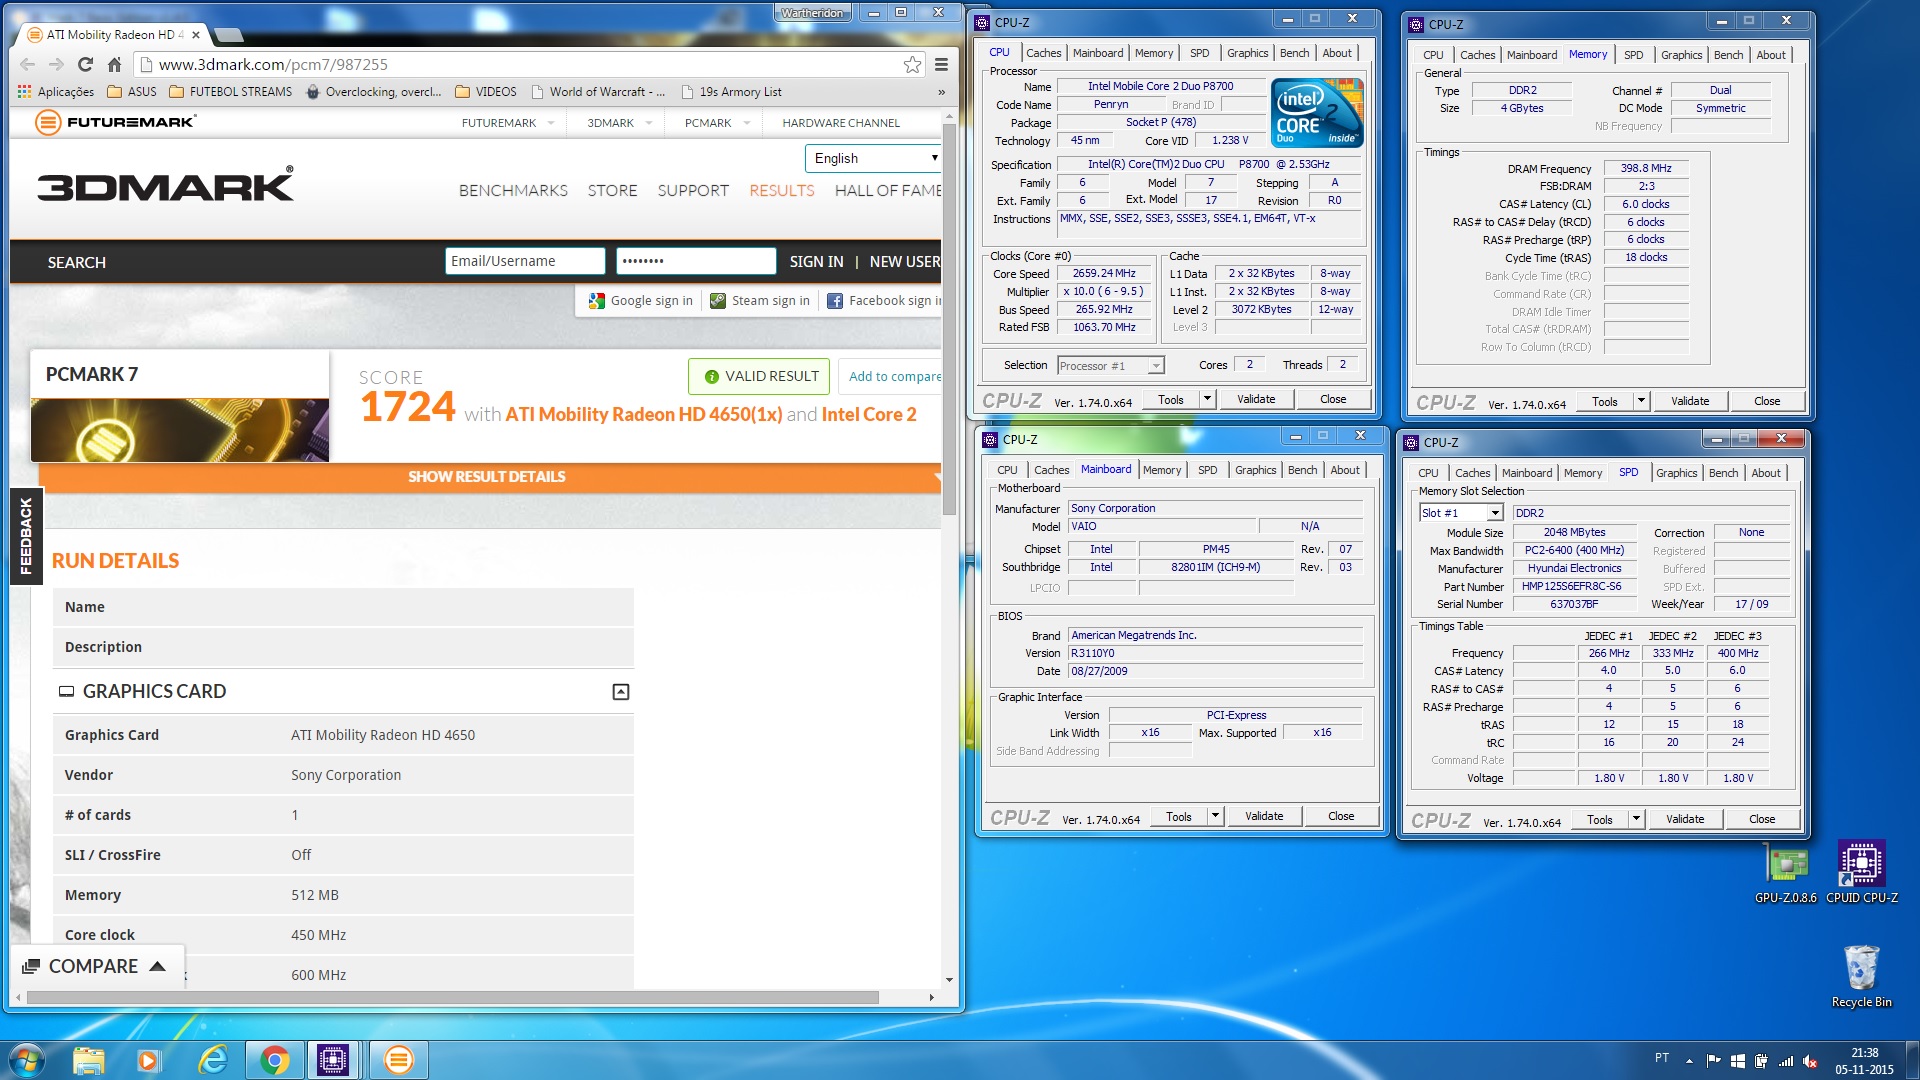Viewport: 1920px width, 1080px height.
Task: Click system clock 21:38
Action: point(1864,1053)
